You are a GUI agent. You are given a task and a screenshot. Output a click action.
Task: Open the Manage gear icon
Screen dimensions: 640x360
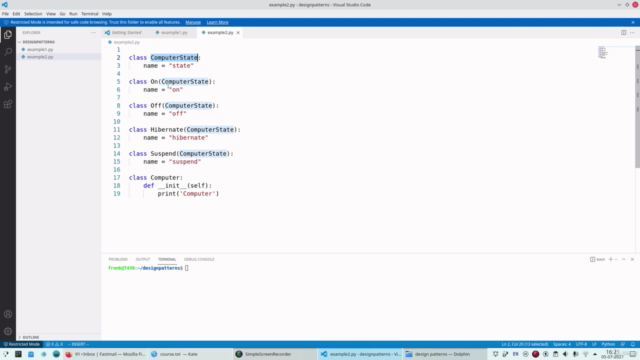point(8,331)
